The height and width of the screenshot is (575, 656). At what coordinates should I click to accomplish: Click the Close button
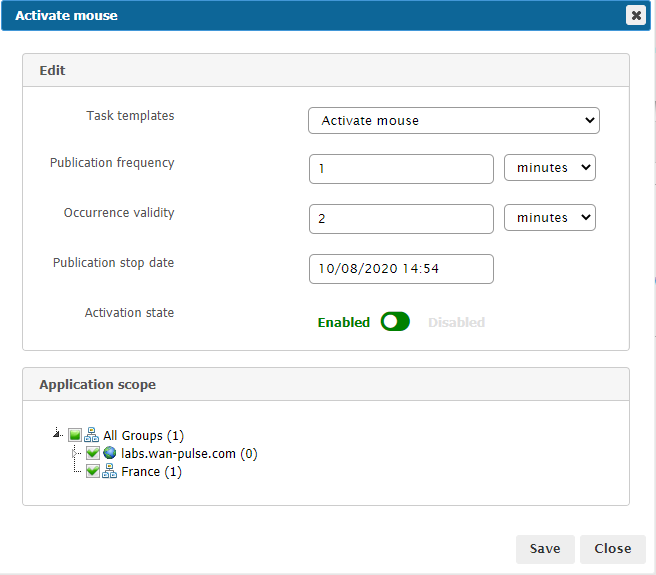612,549
